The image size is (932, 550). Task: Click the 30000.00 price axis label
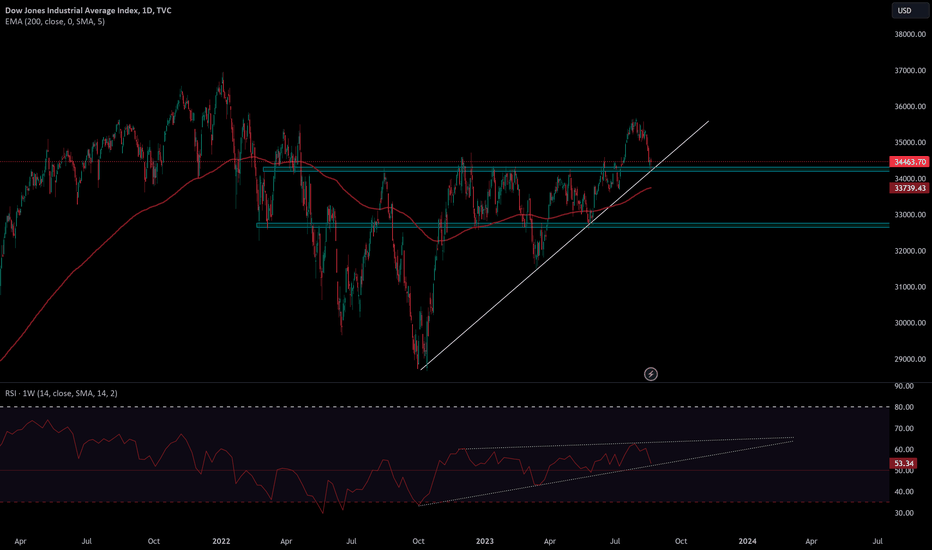(910, 323)
